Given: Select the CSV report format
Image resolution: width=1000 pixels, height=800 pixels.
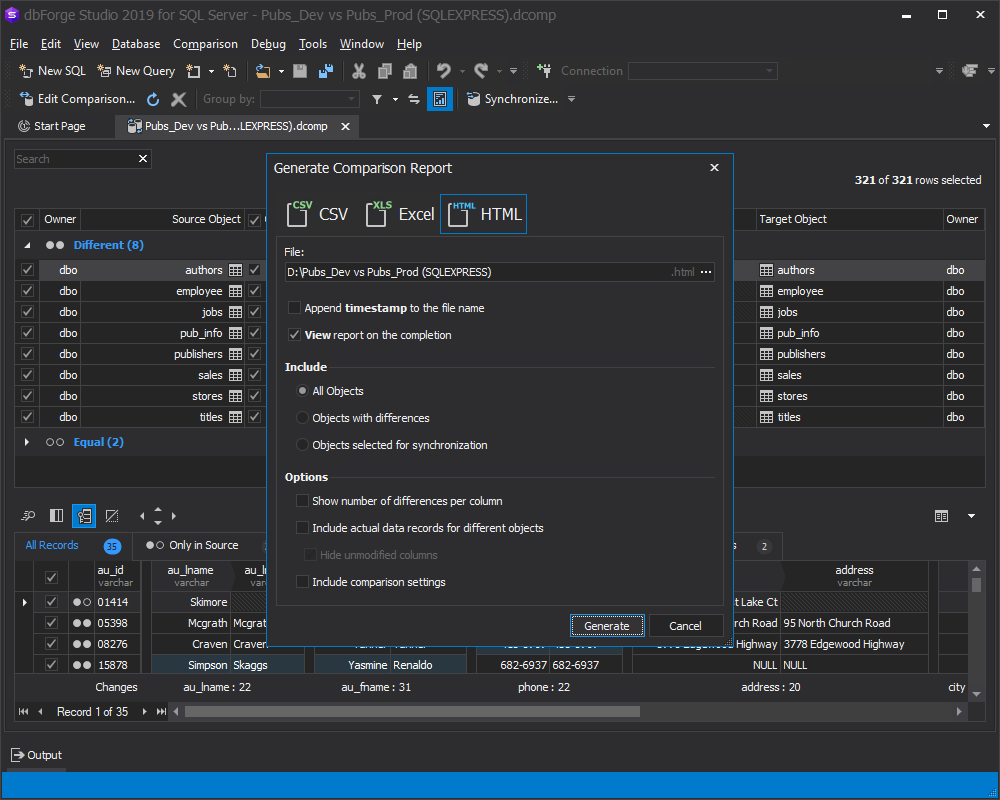Looking at the screenshot, I should click(x=317, y=214).
